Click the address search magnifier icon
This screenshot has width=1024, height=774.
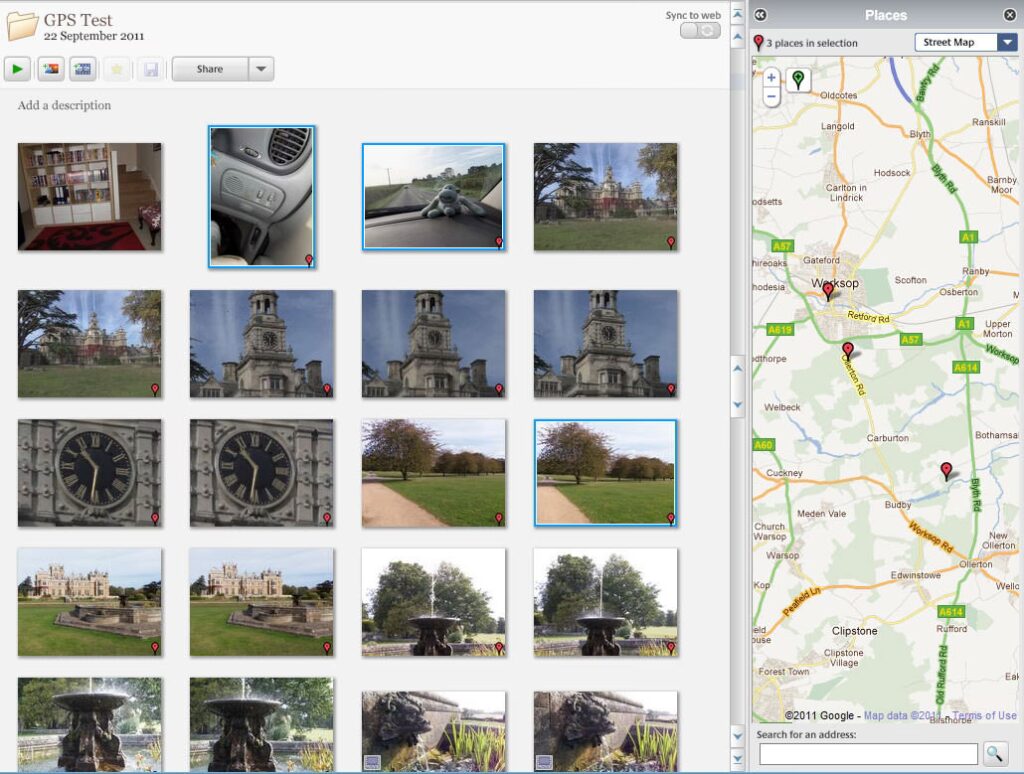pyautogui.click(x=996, y=754)
